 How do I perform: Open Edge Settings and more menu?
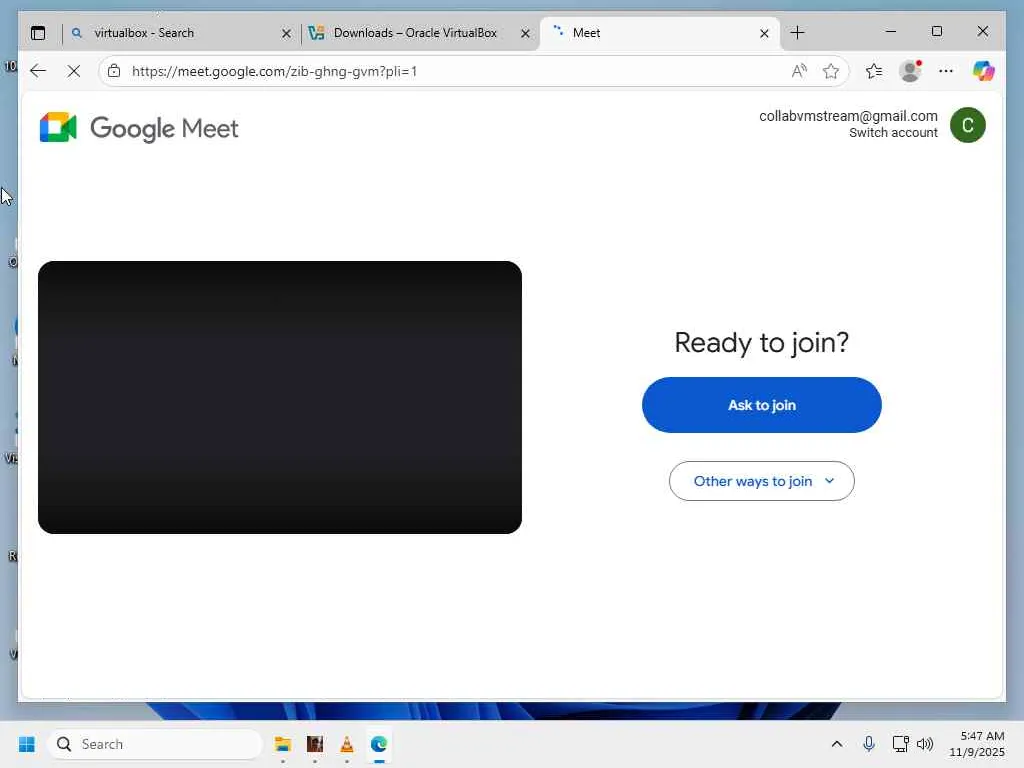click(946, 71)
